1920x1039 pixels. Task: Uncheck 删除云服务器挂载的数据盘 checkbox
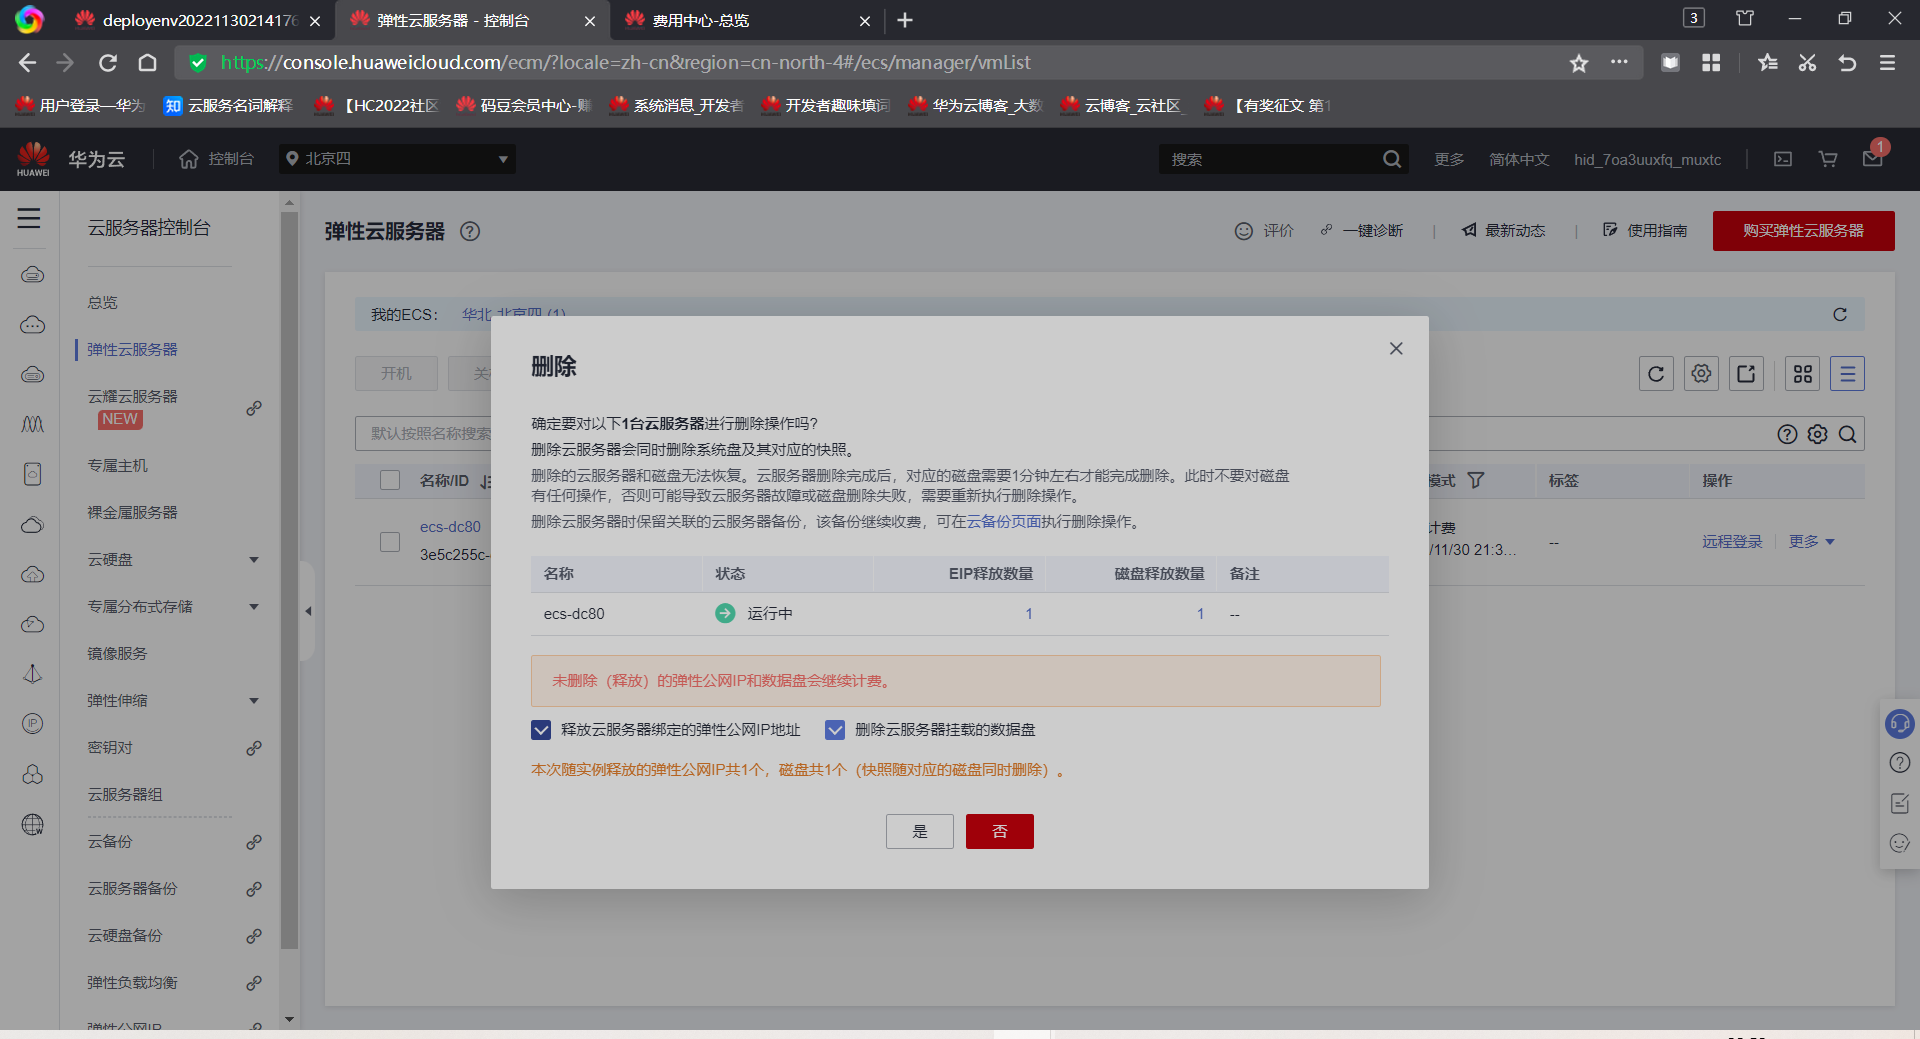tap(835, 730)
